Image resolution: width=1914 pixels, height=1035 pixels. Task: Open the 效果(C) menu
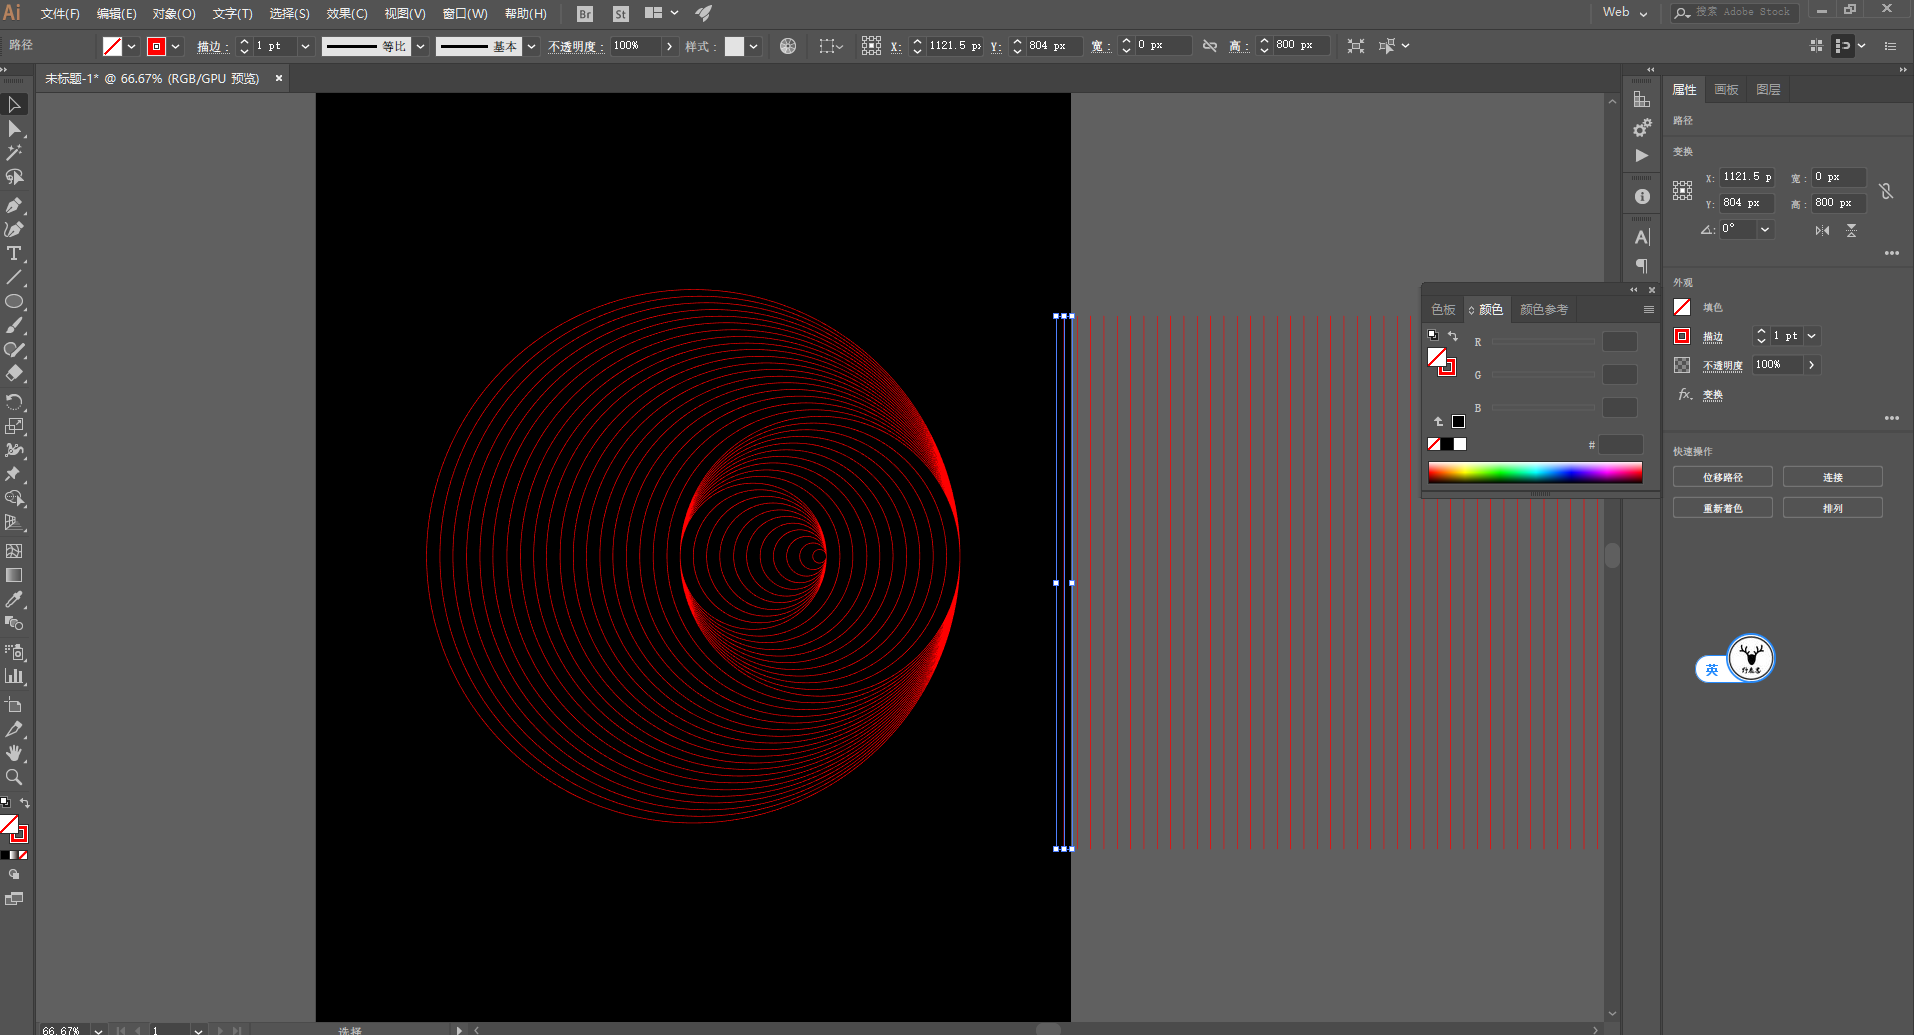pos(346,14)
